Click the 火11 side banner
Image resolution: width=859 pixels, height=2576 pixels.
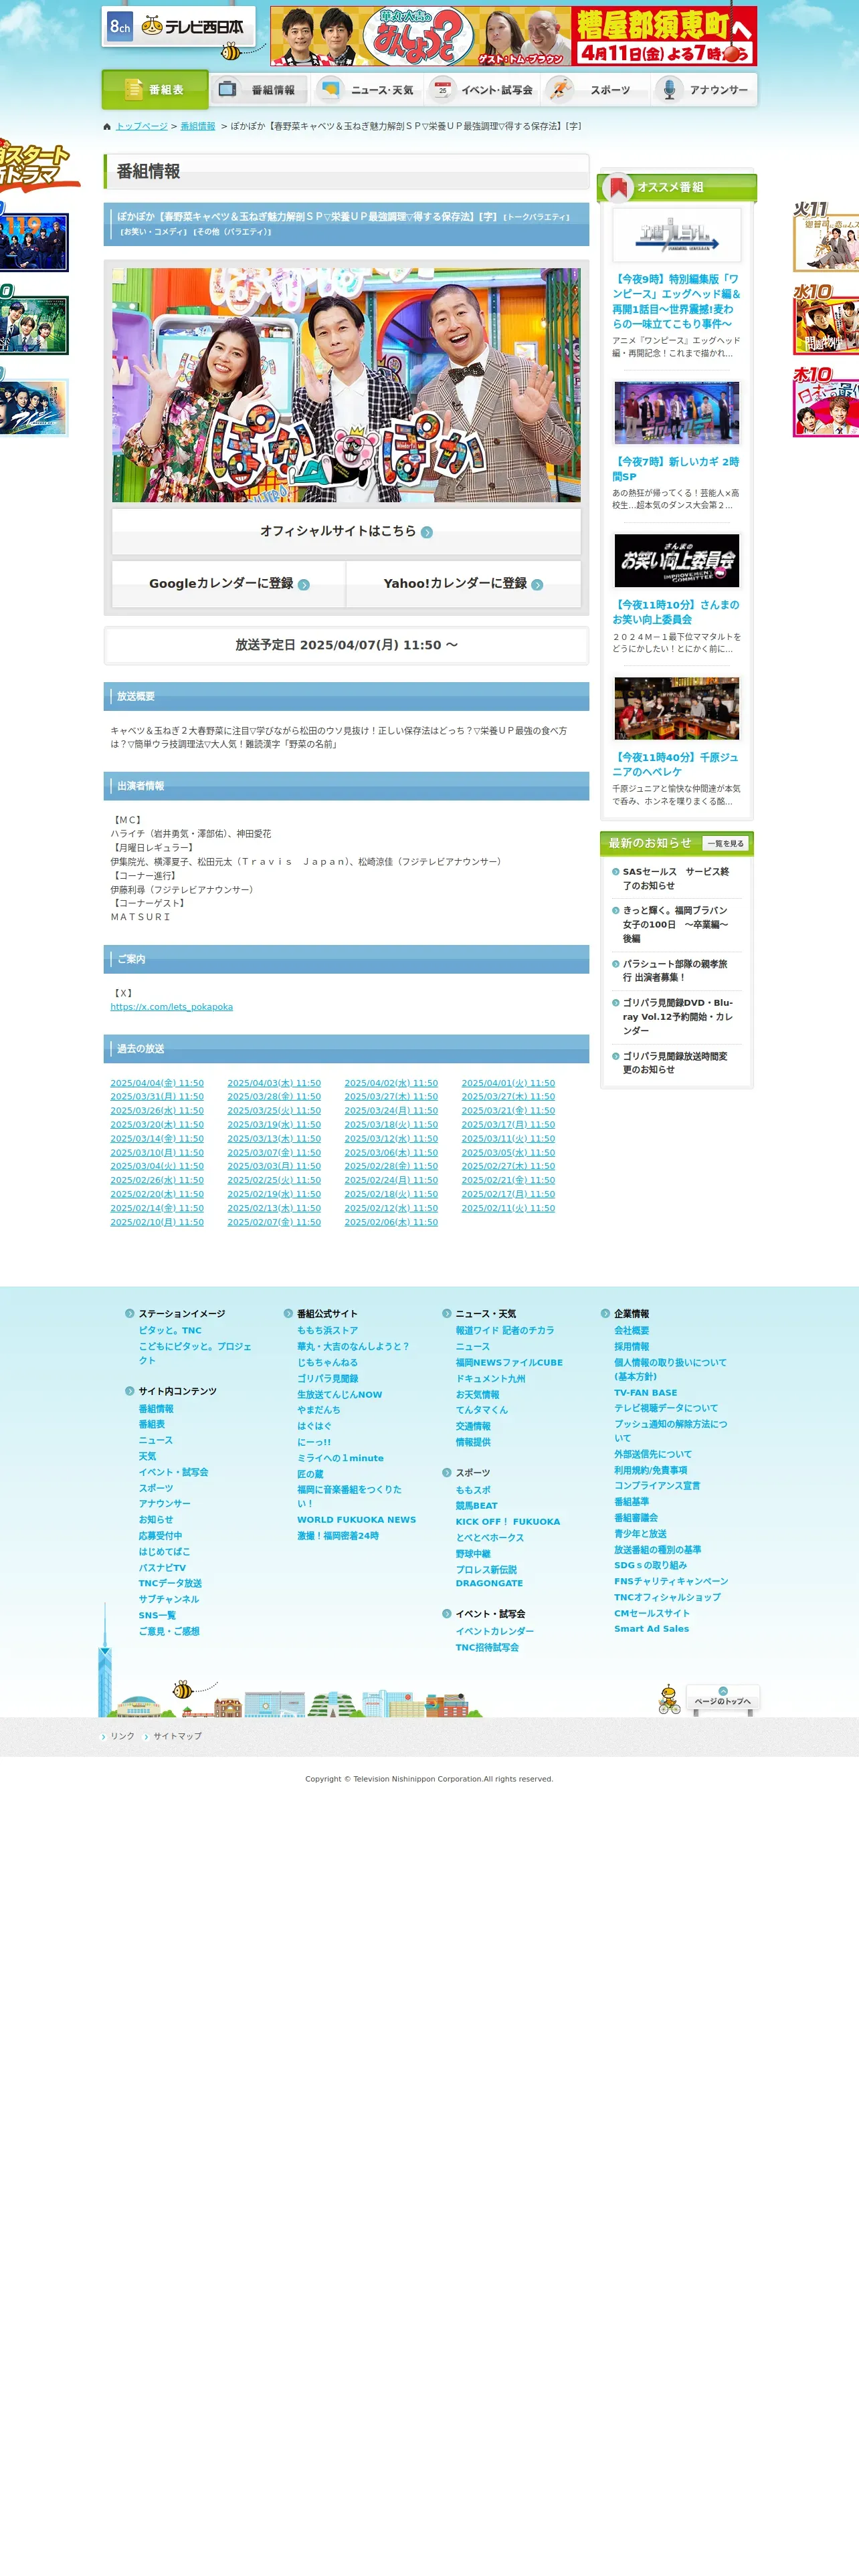pos(826,237)
